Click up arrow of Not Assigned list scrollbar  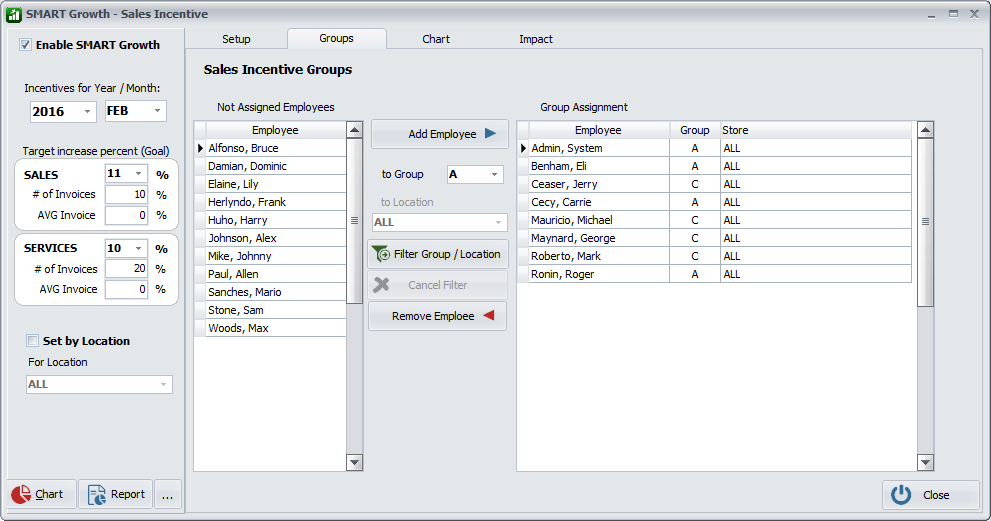(x=355, y=130)
